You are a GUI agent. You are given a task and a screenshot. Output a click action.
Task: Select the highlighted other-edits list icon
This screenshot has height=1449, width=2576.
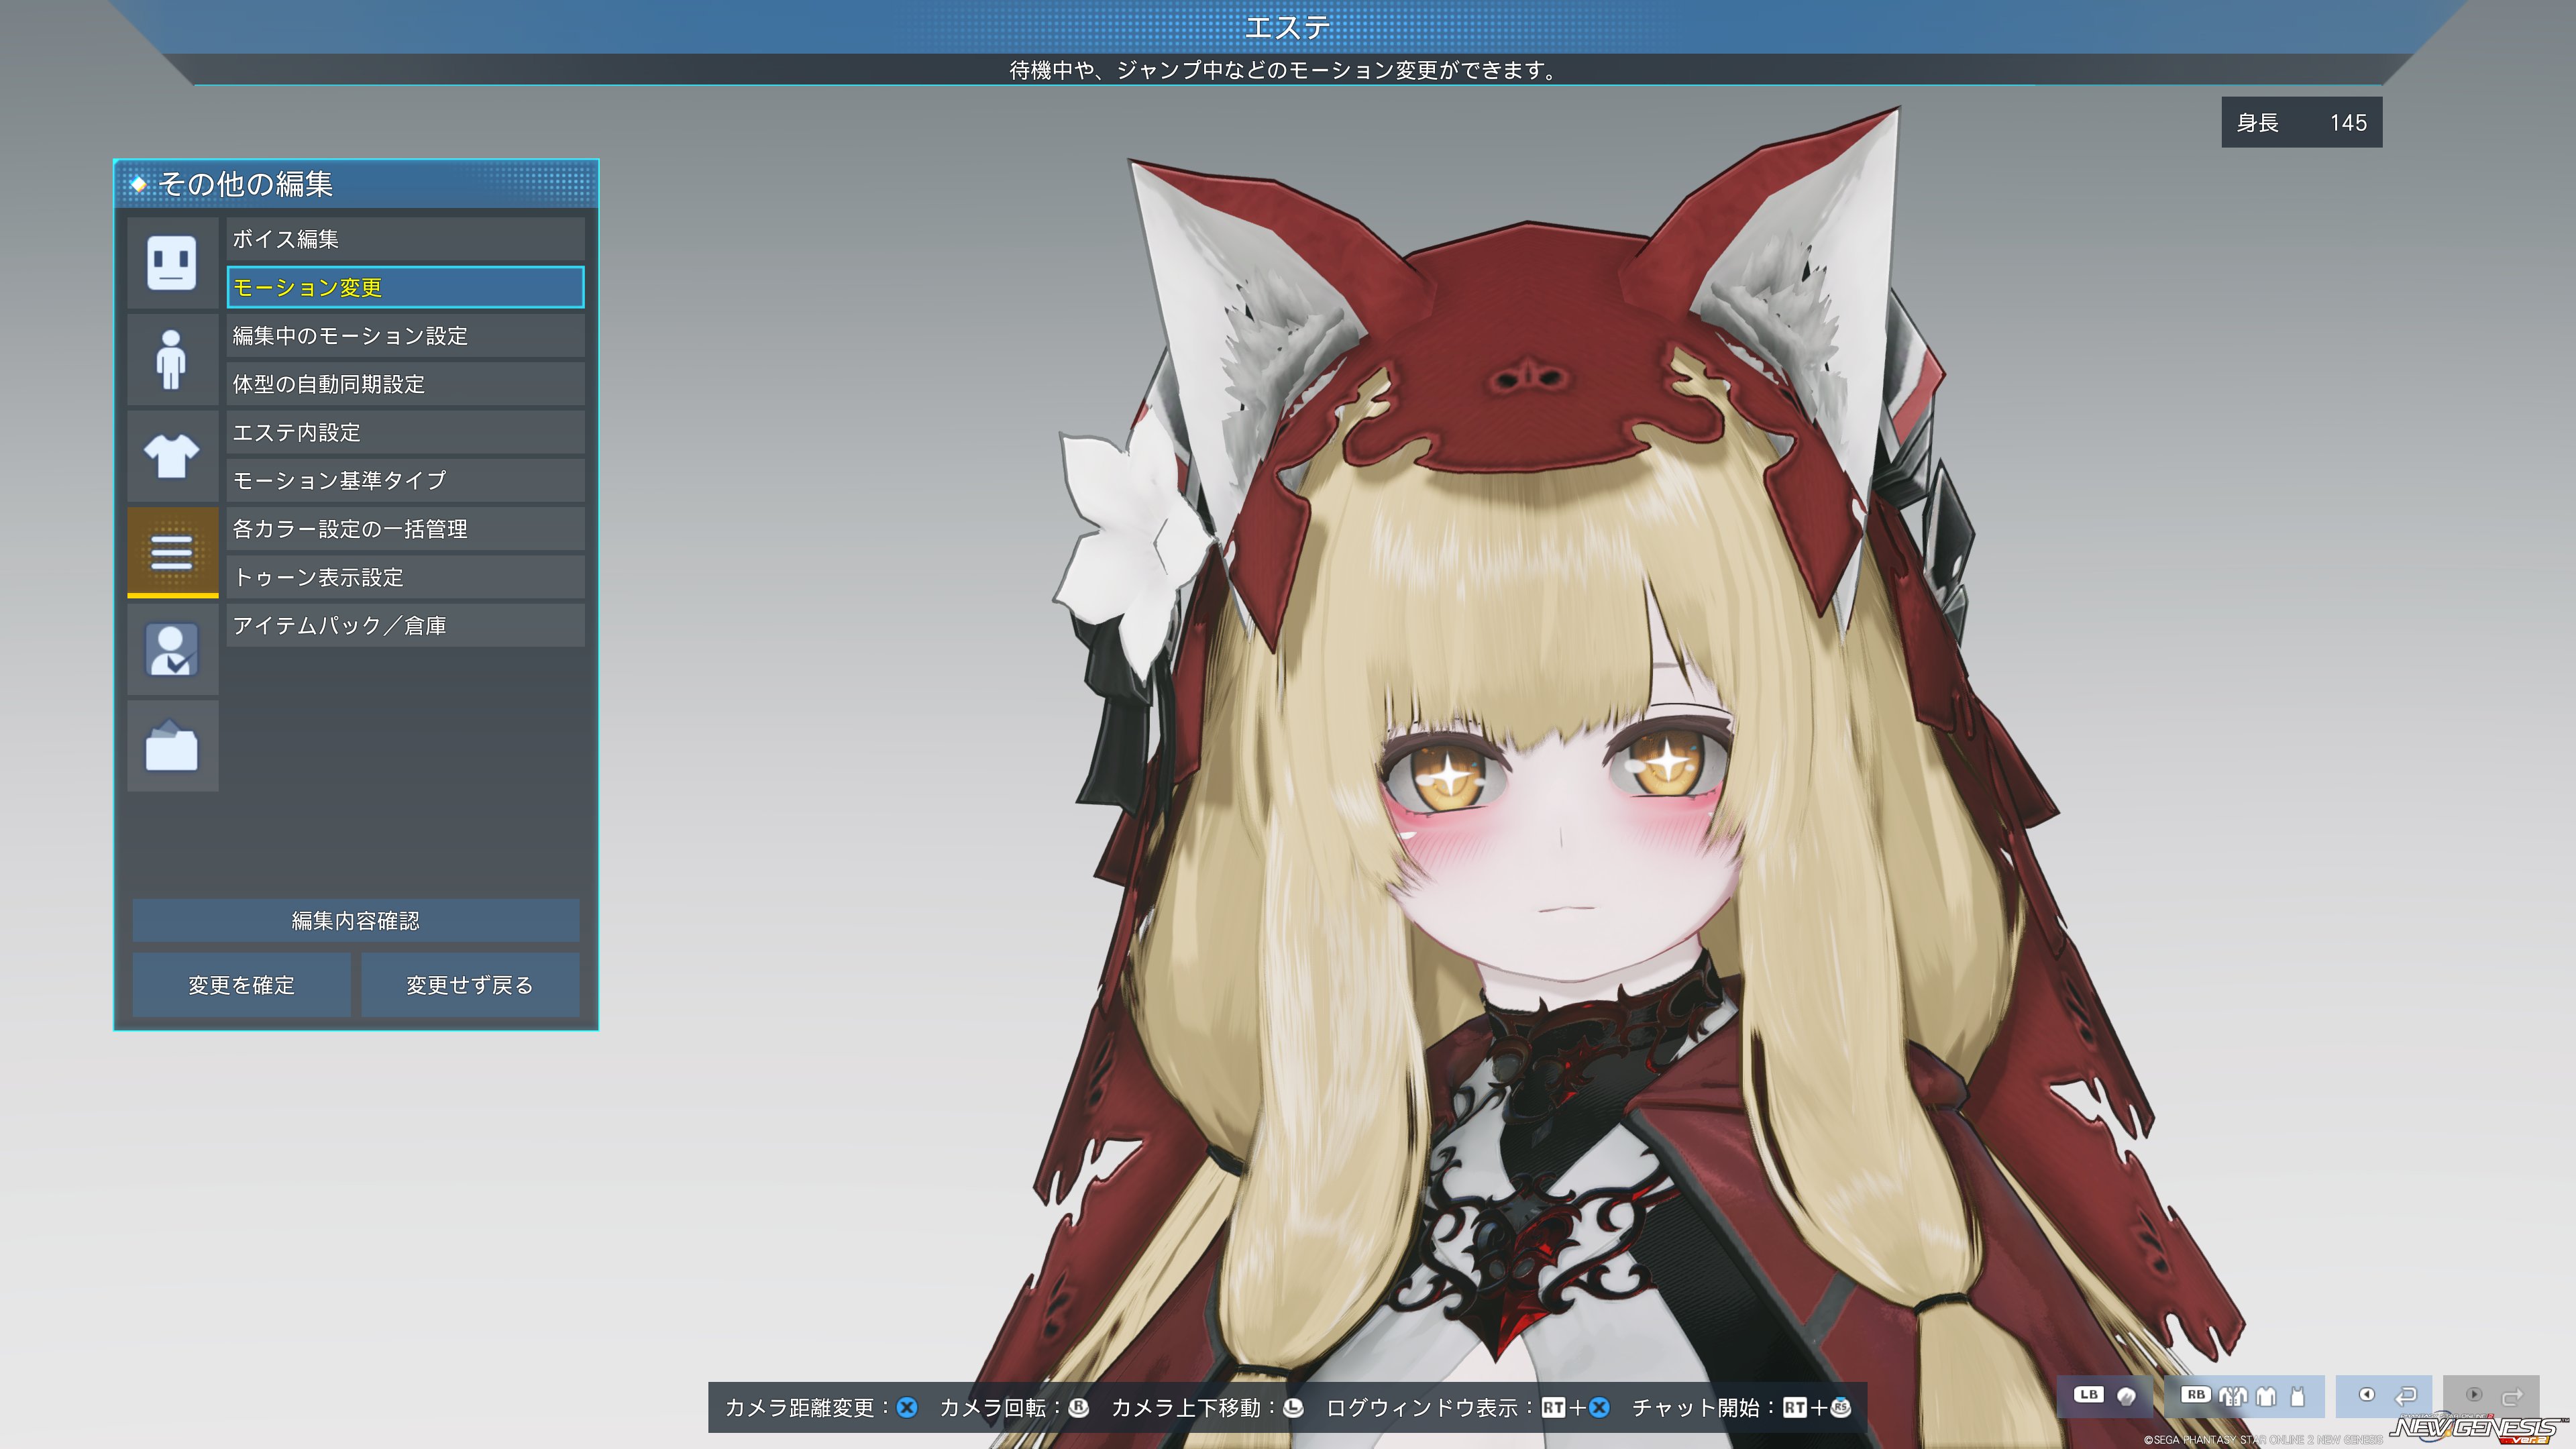(171, 552)
